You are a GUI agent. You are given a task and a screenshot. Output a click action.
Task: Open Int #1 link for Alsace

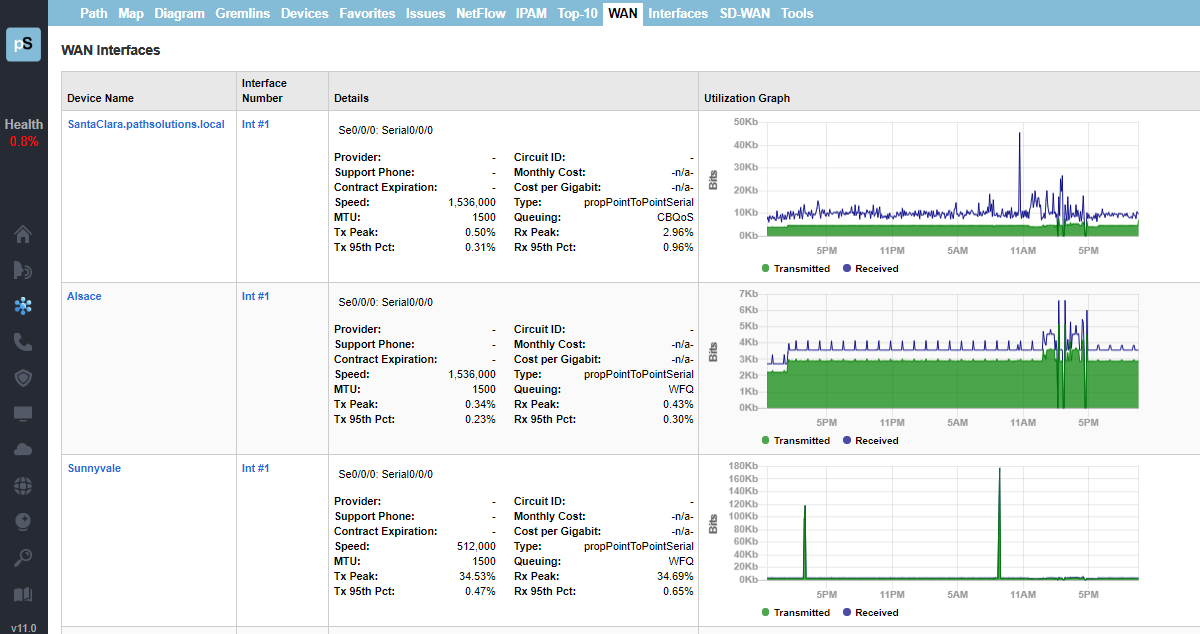pyautogui.click(x=255, y=296)
